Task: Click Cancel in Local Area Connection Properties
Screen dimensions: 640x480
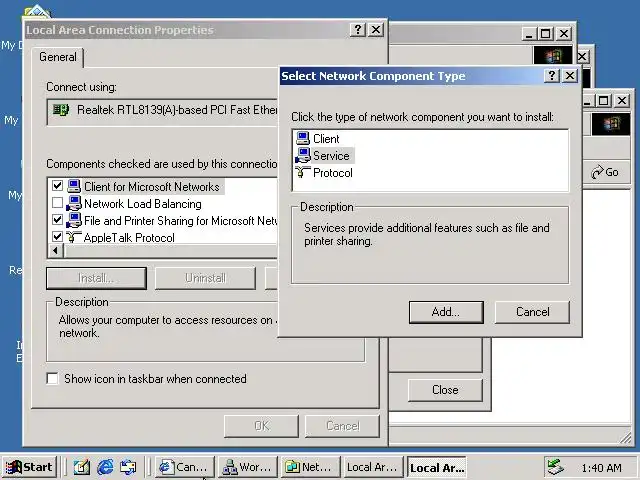Action: pos(342,426)
